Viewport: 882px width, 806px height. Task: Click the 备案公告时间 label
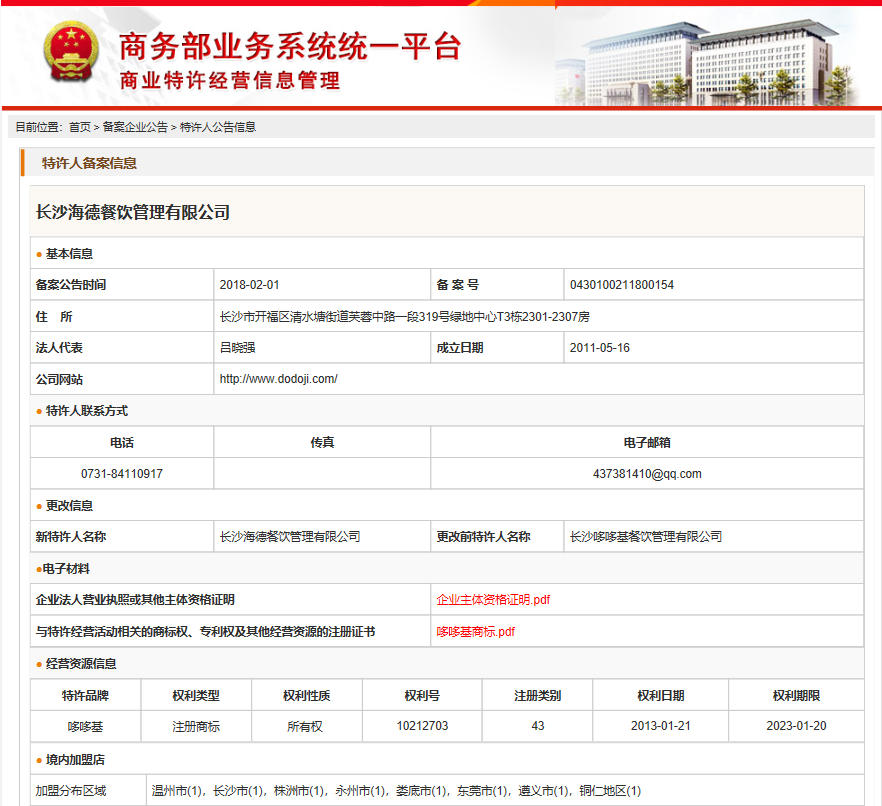point(71,285)
